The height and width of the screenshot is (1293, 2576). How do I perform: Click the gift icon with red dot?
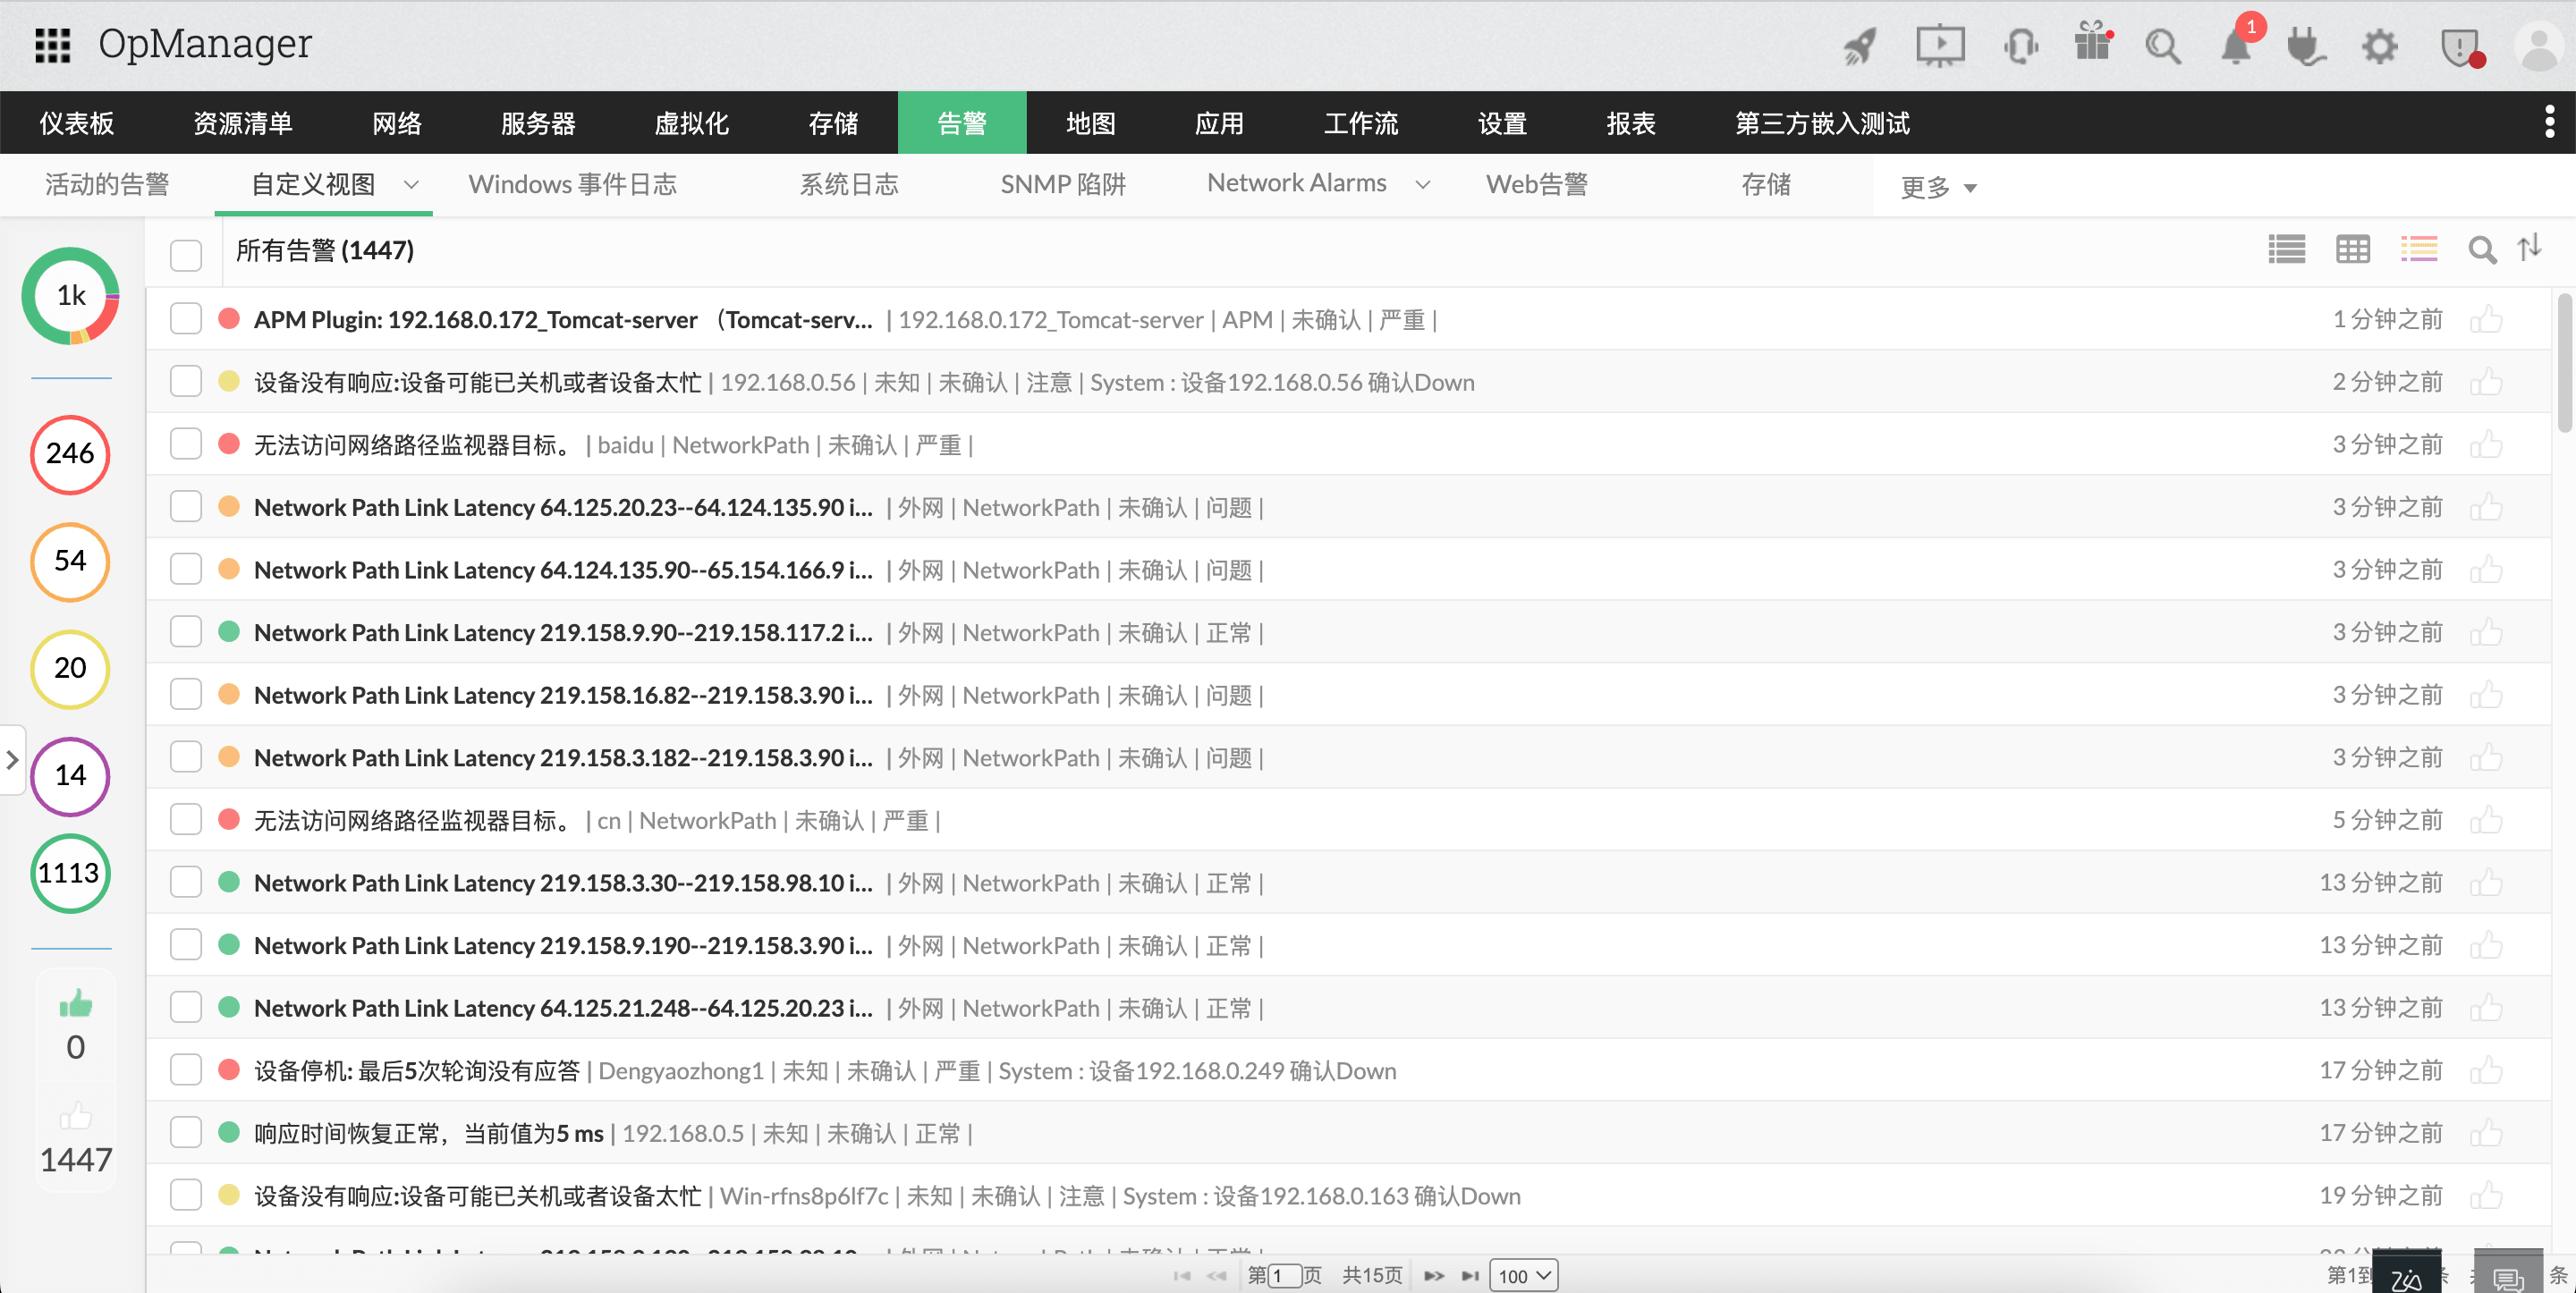click(x=2094, y=46)
